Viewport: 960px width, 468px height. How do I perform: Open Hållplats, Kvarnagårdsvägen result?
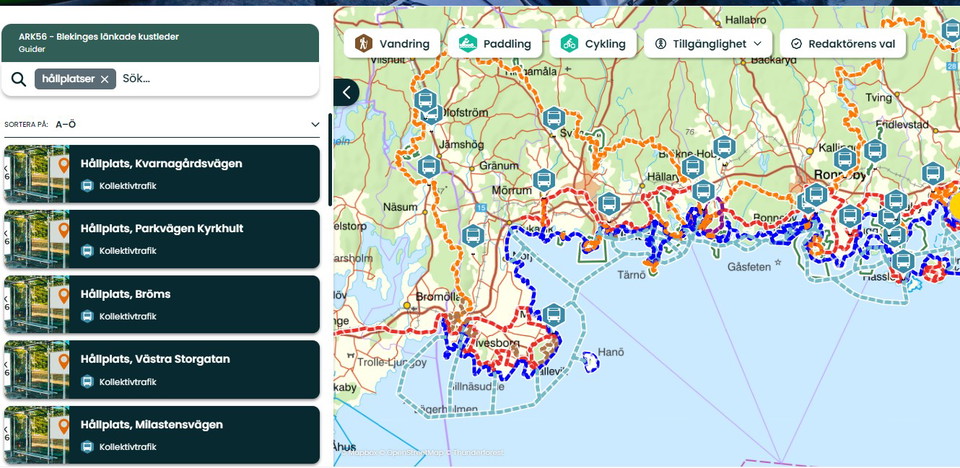pos(162,174)
